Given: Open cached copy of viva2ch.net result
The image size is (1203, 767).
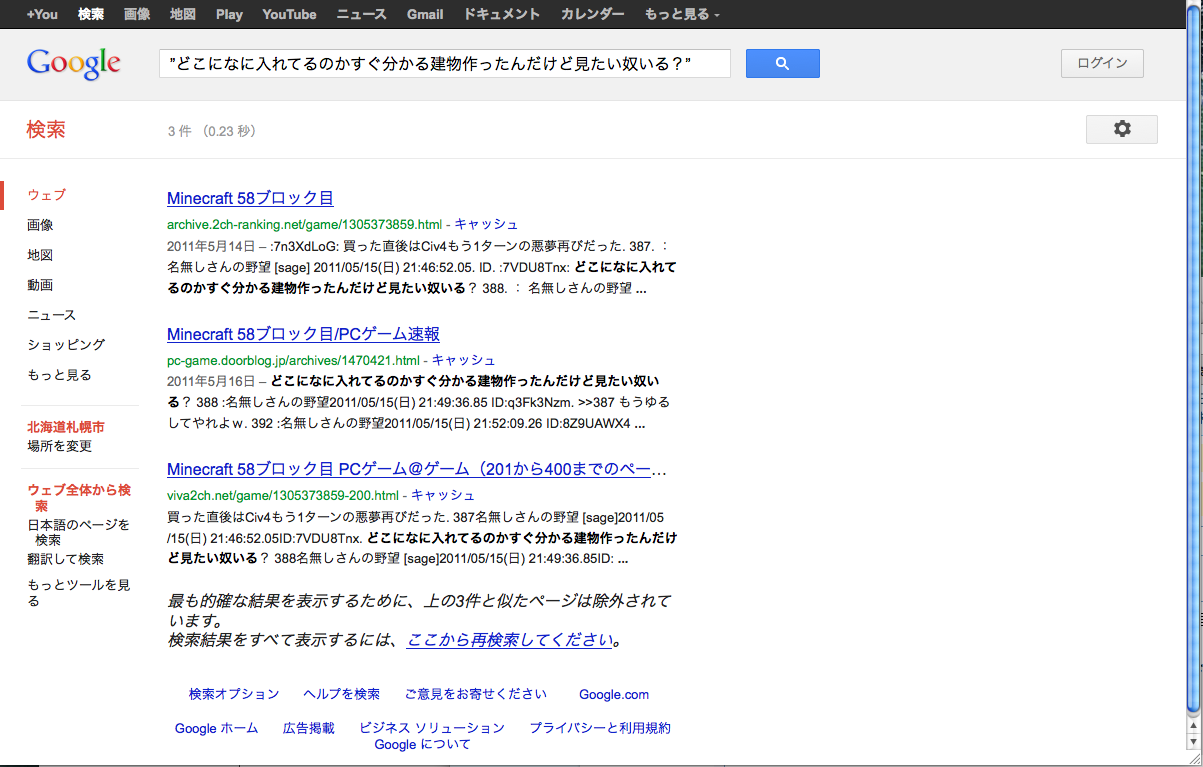Looking at the screenshot, I should pyautogui.click(x=443, y=495).
